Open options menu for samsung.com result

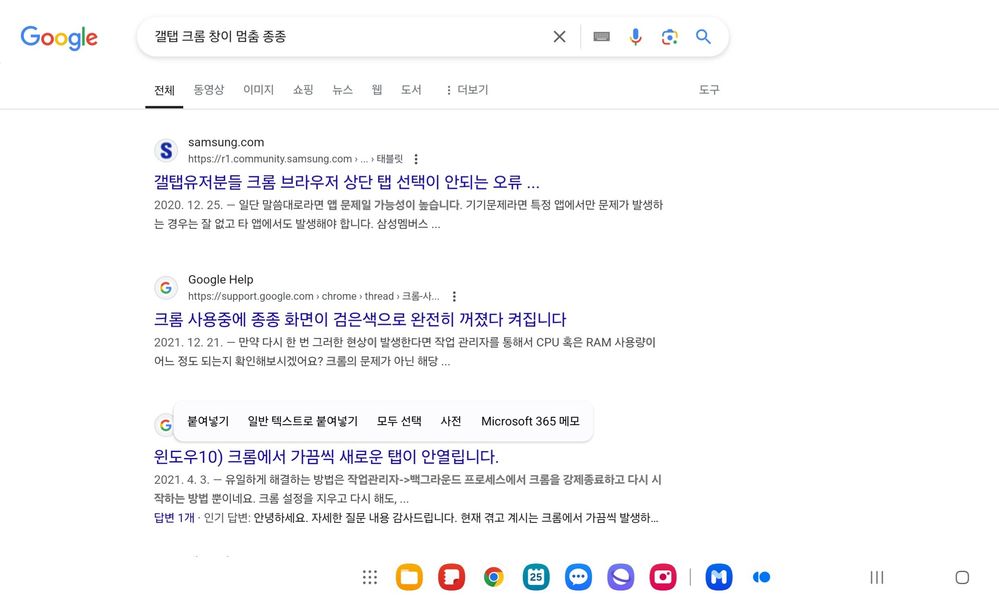[x=416, y=159]
